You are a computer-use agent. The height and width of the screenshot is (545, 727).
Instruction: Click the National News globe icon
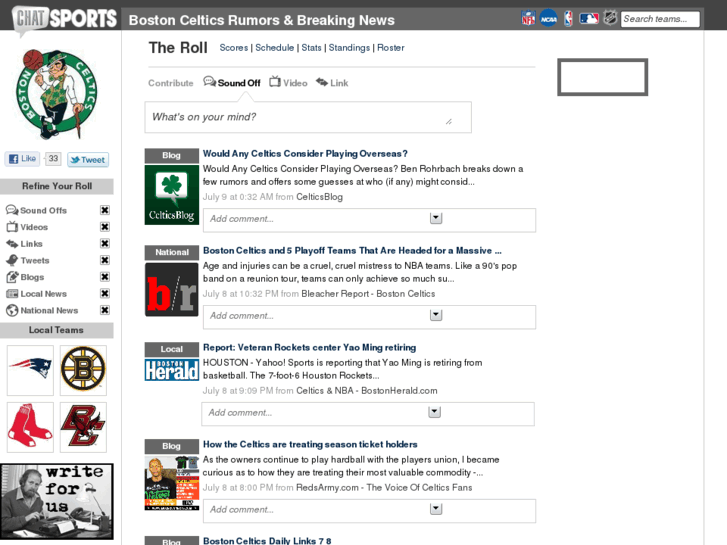pos(12,310)
